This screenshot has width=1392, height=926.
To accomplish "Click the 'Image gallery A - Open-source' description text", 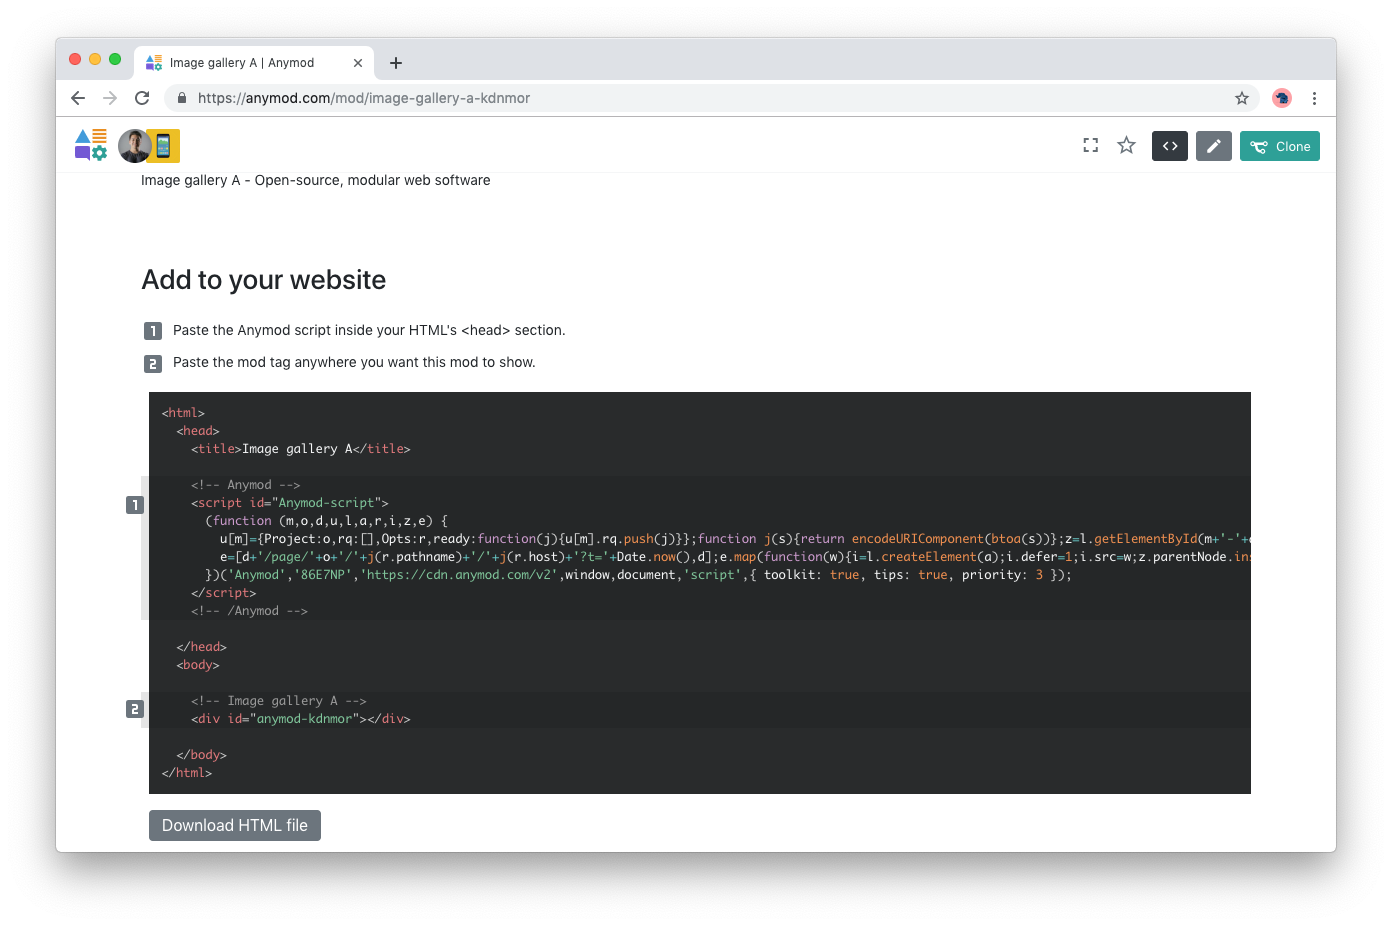I will [316, 180].
